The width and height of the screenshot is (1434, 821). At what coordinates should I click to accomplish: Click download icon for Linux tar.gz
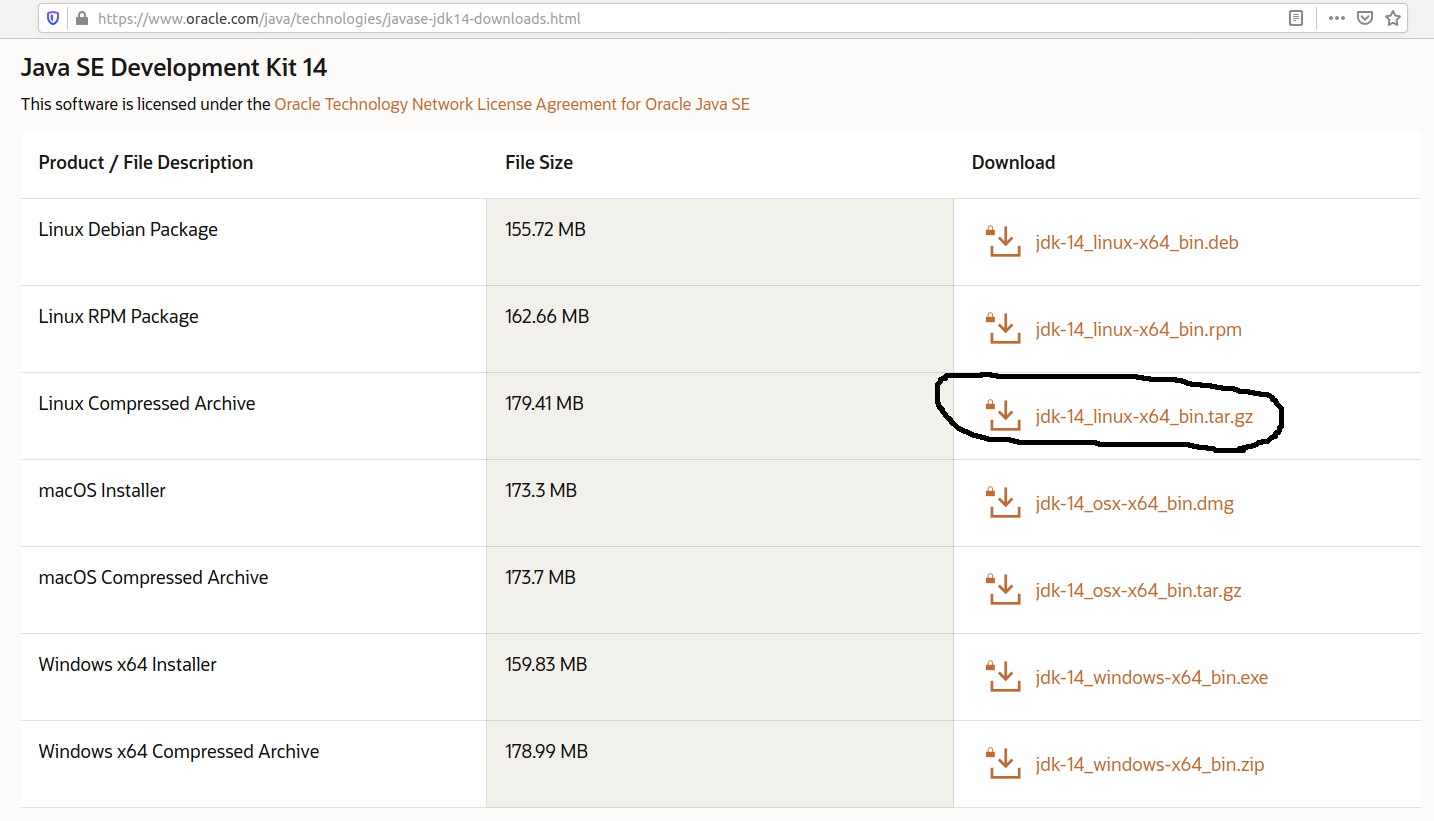click(x=1003, y=415)
